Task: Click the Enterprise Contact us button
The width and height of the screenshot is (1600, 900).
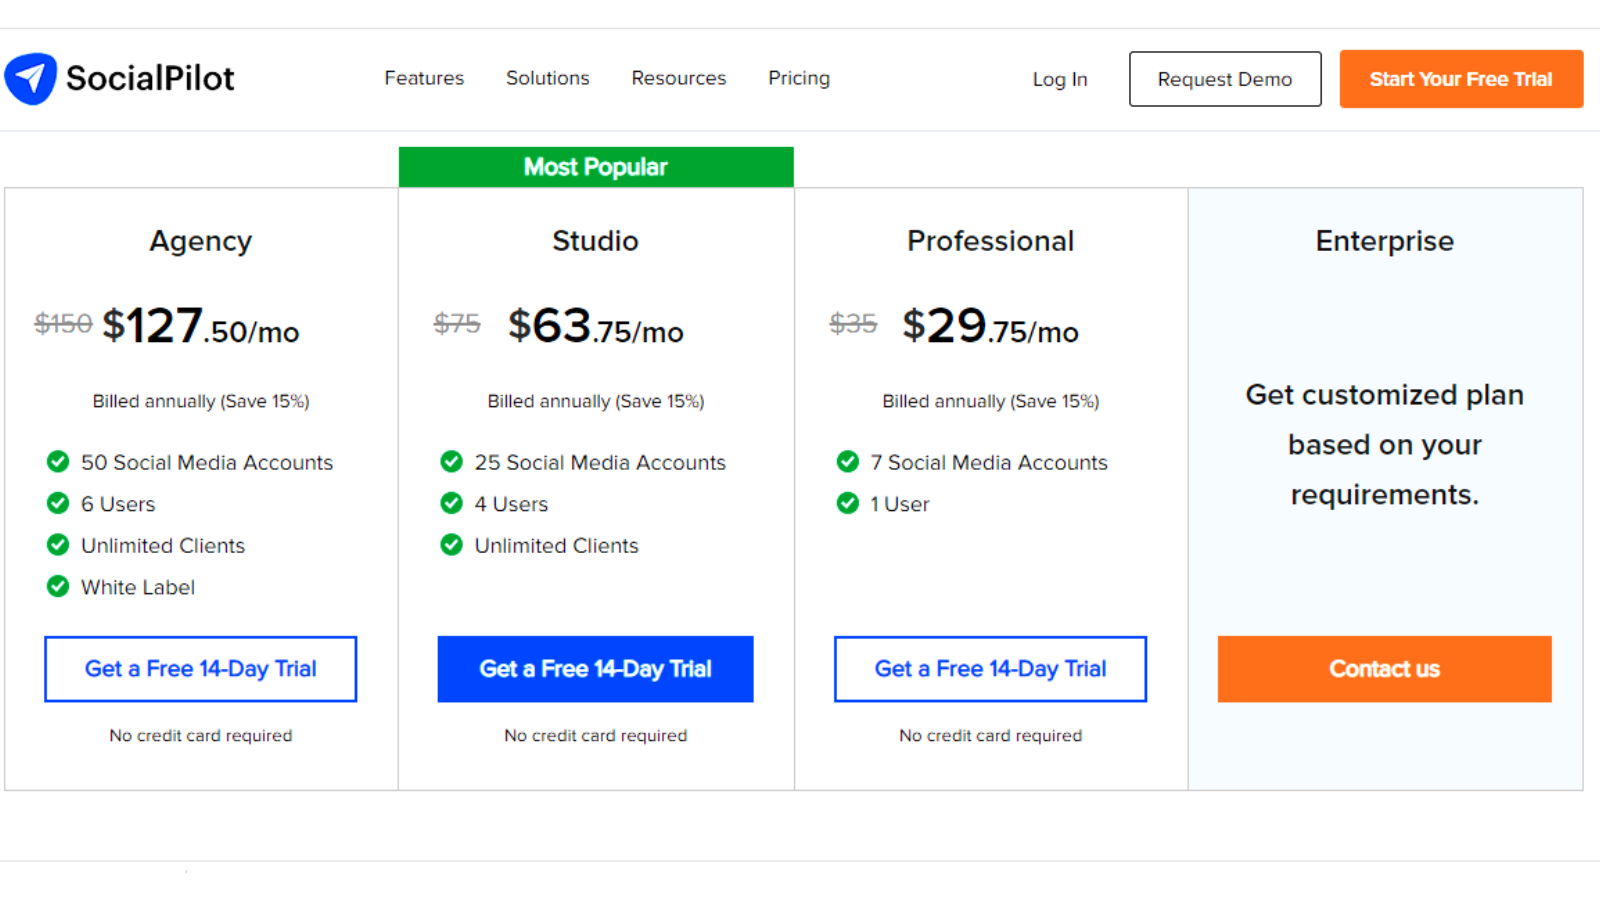Action: tap(1384, 669)
